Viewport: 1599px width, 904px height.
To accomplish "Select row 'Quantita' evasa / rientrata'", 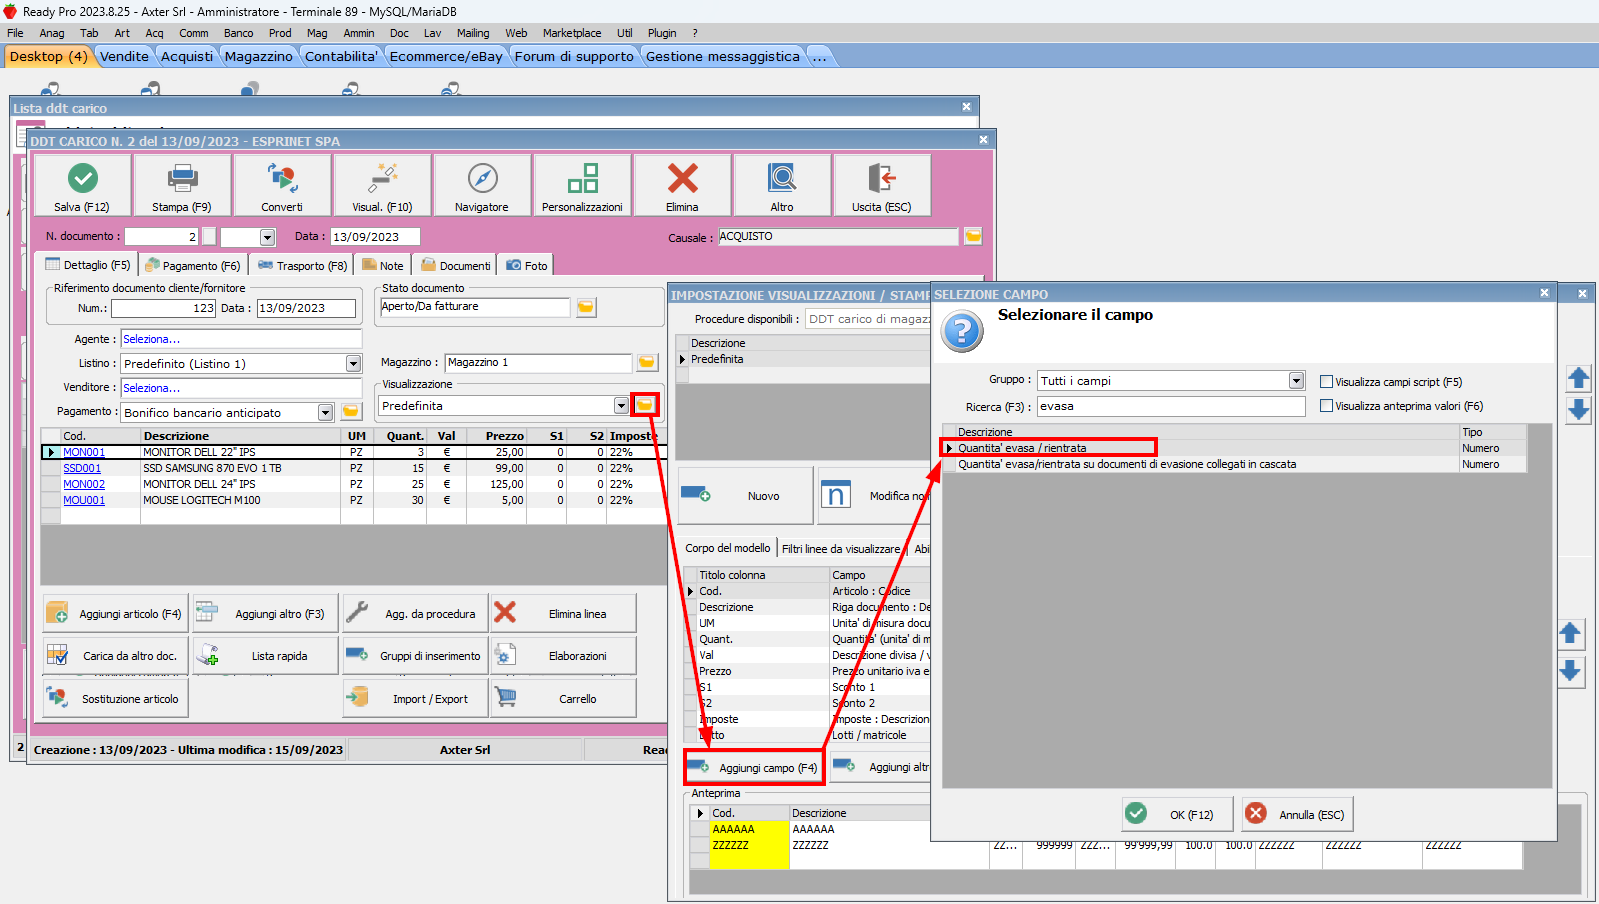I will pos(1235,448).
